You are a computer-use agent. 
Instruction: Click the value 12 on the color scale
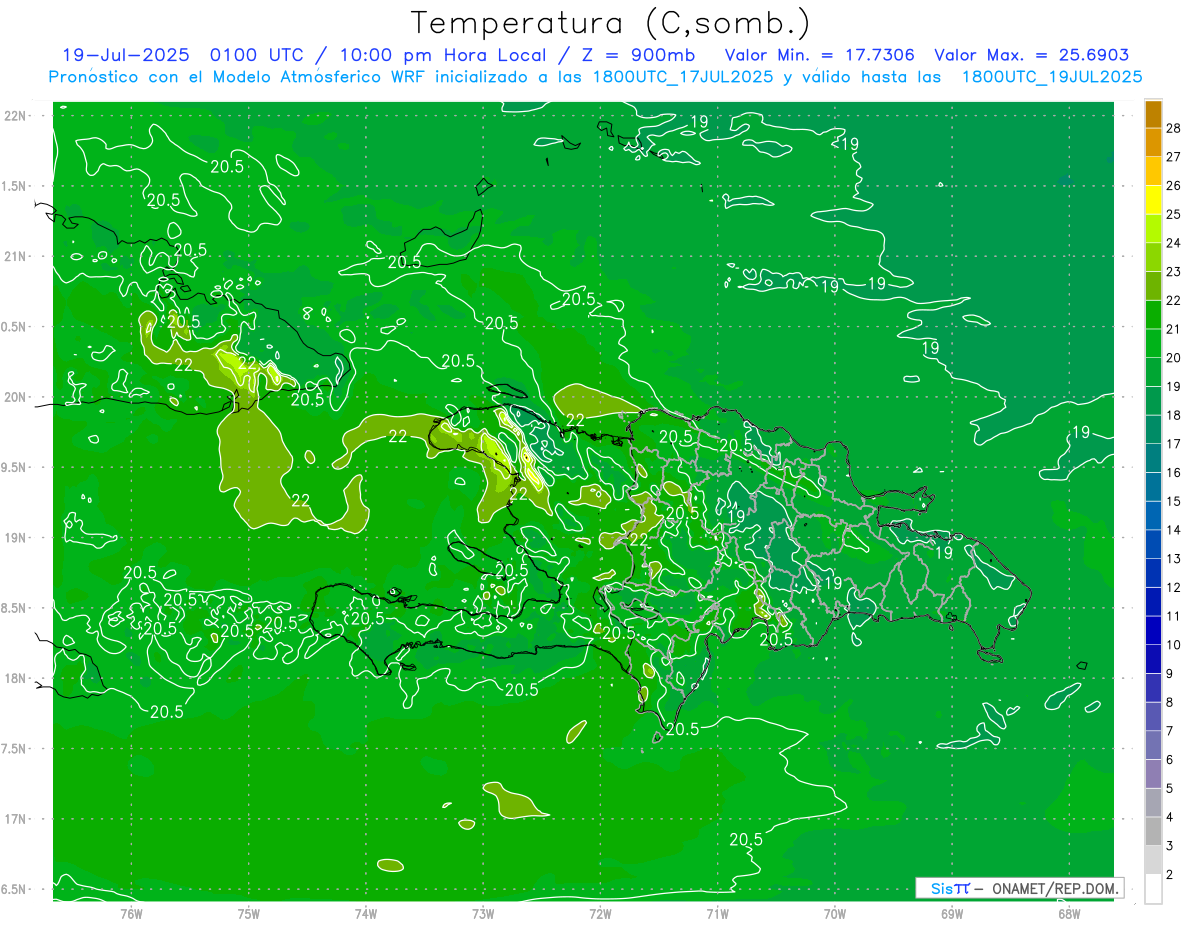[x=1174, y=588]
